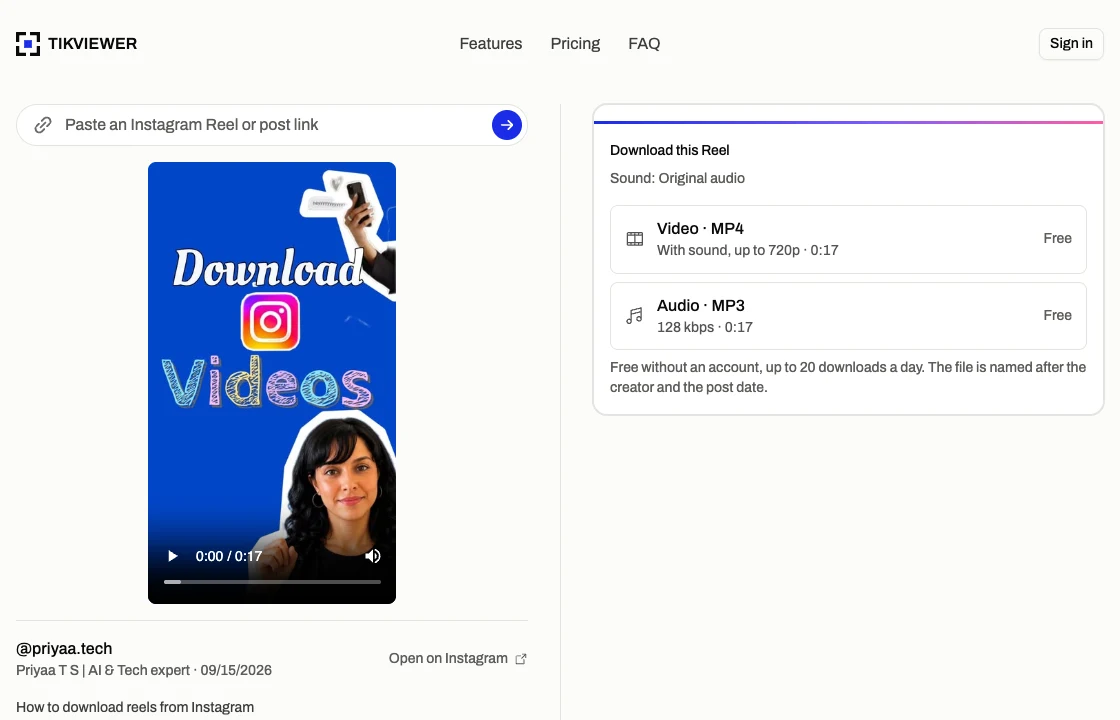Click the Sign in button
The image size is (1120, 720).
pos(1071,44)
